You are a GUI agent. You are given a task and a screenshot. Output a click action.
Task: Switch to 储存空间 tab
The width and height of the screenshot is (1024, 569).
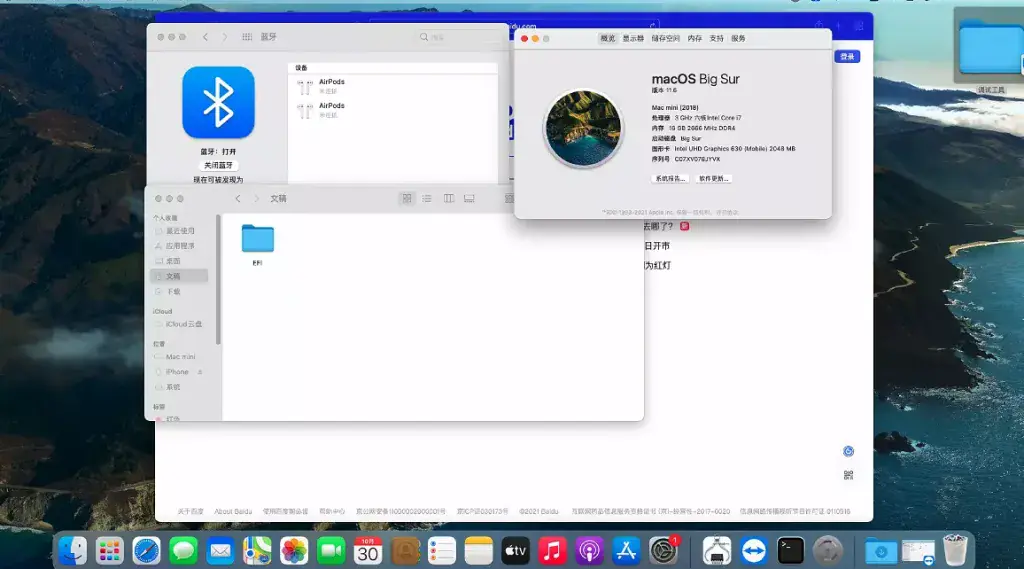pyautogui.click(x=665, y=39)
